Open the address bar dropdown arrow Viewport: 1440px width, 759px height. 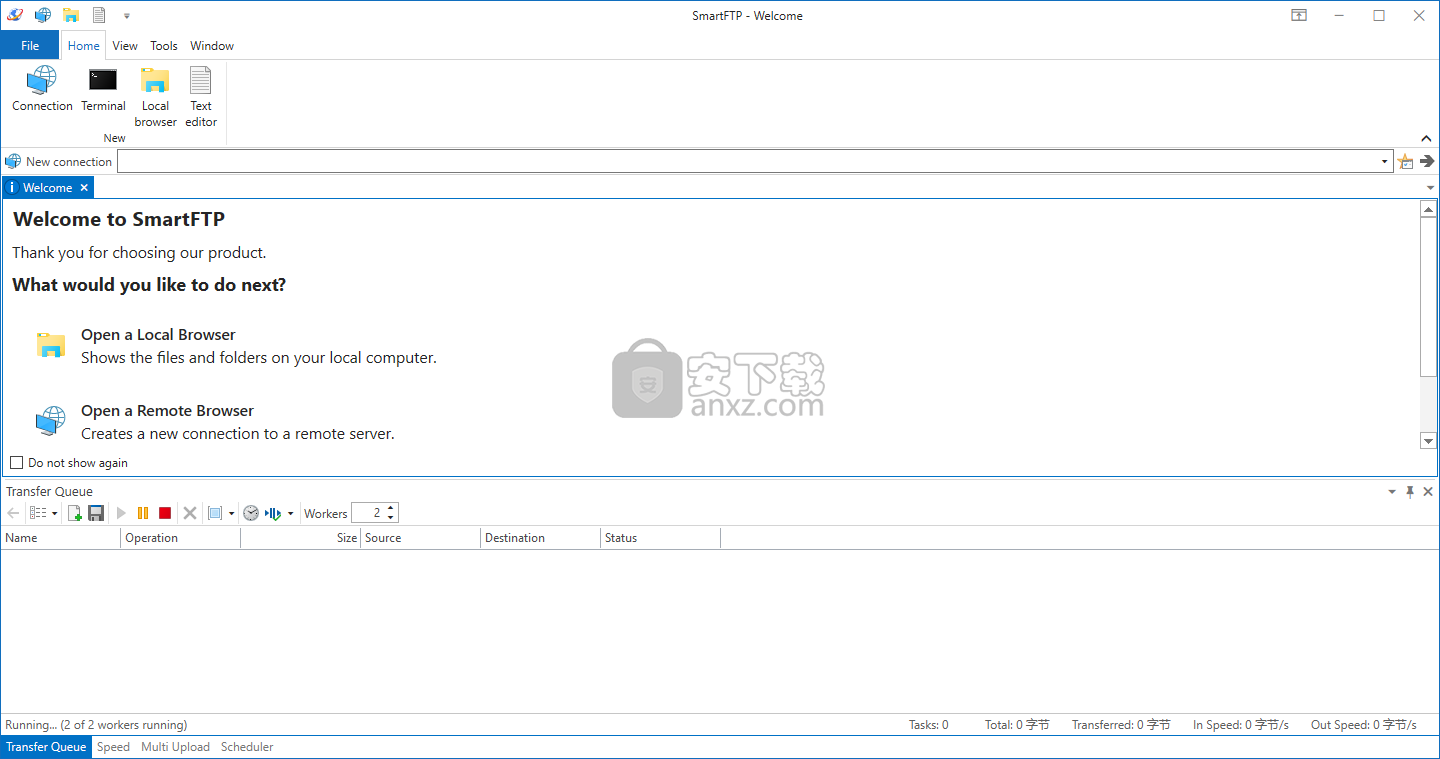[x=1385, y=161]
